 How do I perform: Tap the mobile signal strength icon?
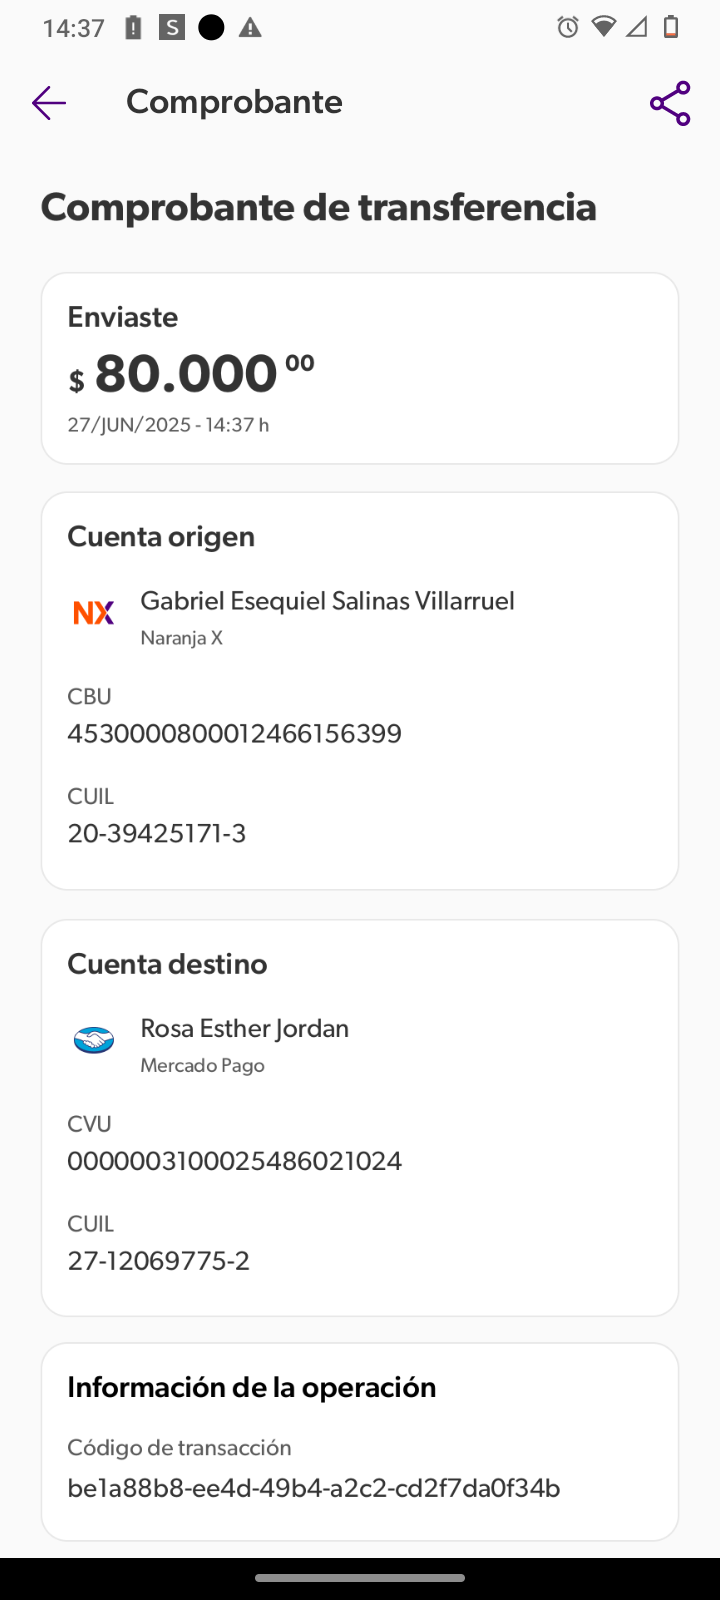coord(637,27)
